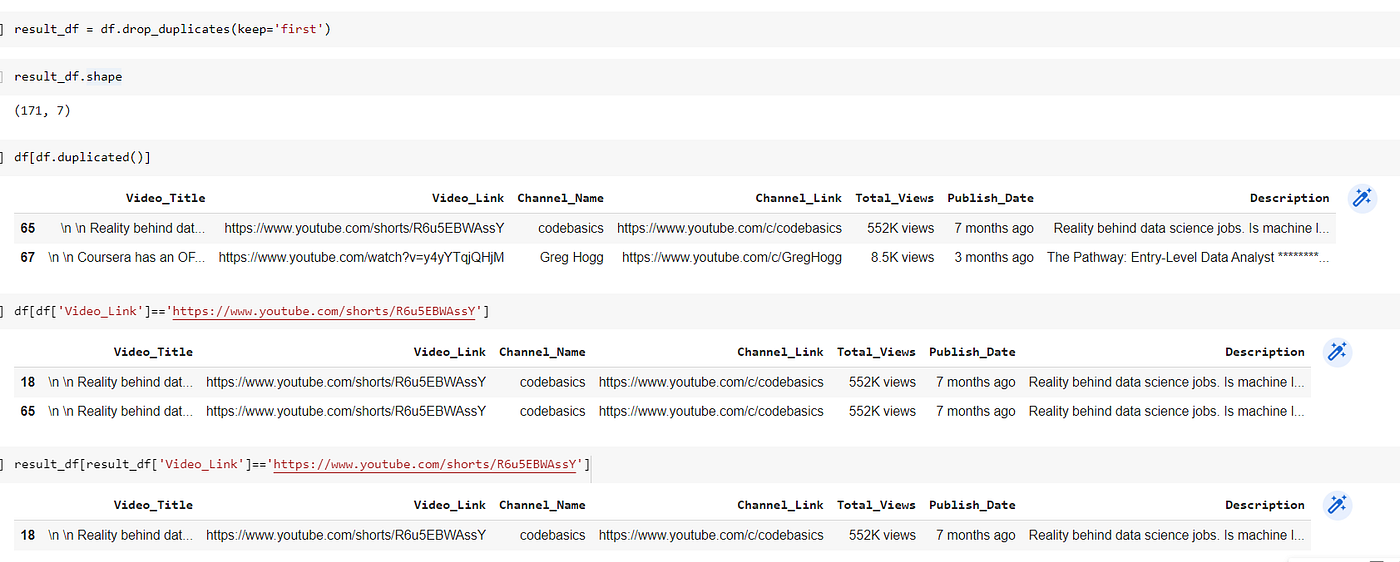Click Publish_Date header in the result_df filter output table
The image size is (1400, 562).
coord(972,505)
